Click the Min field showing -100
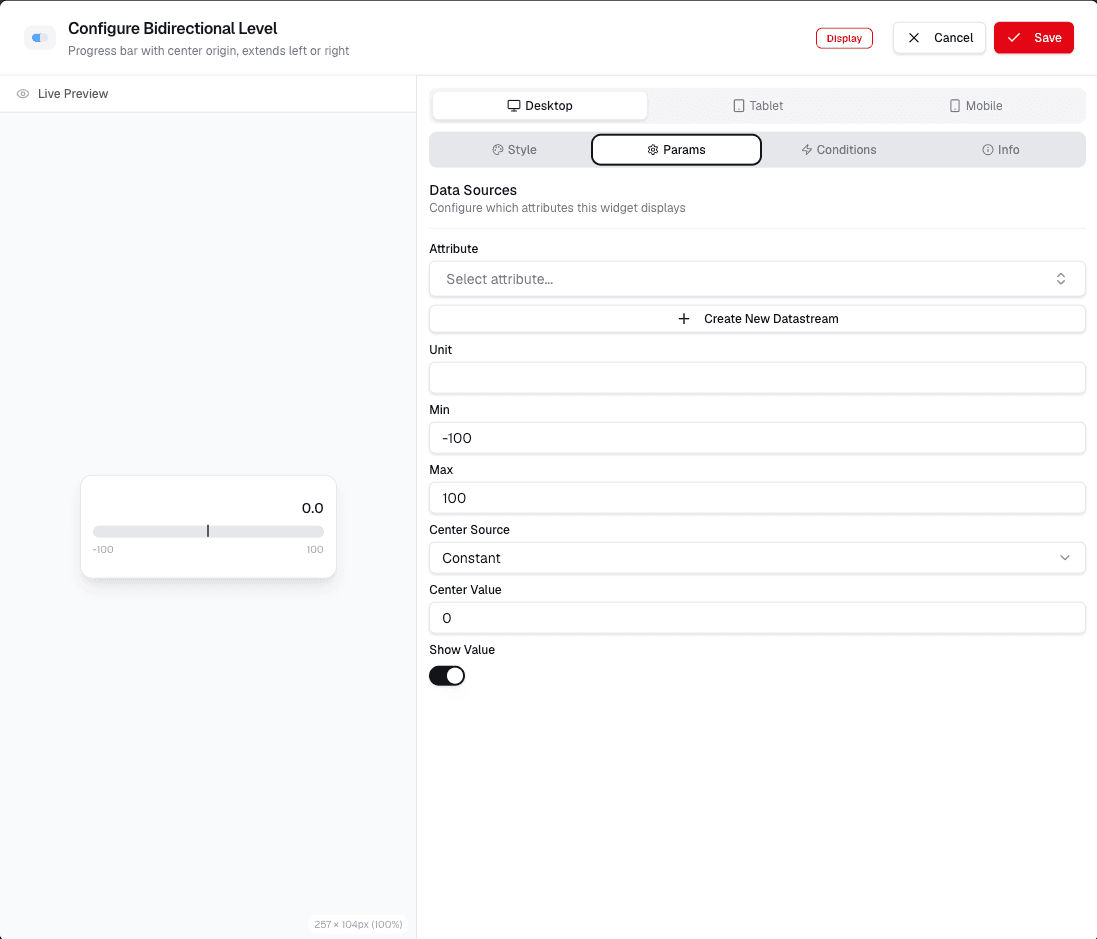 click(757, 438)
